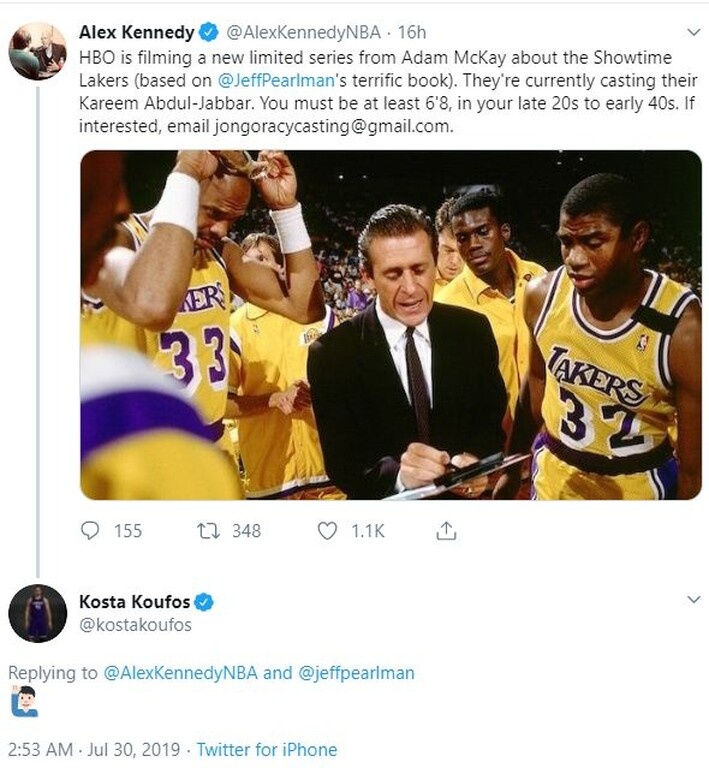Share the tweet via the upload icon

coord(446,531)
